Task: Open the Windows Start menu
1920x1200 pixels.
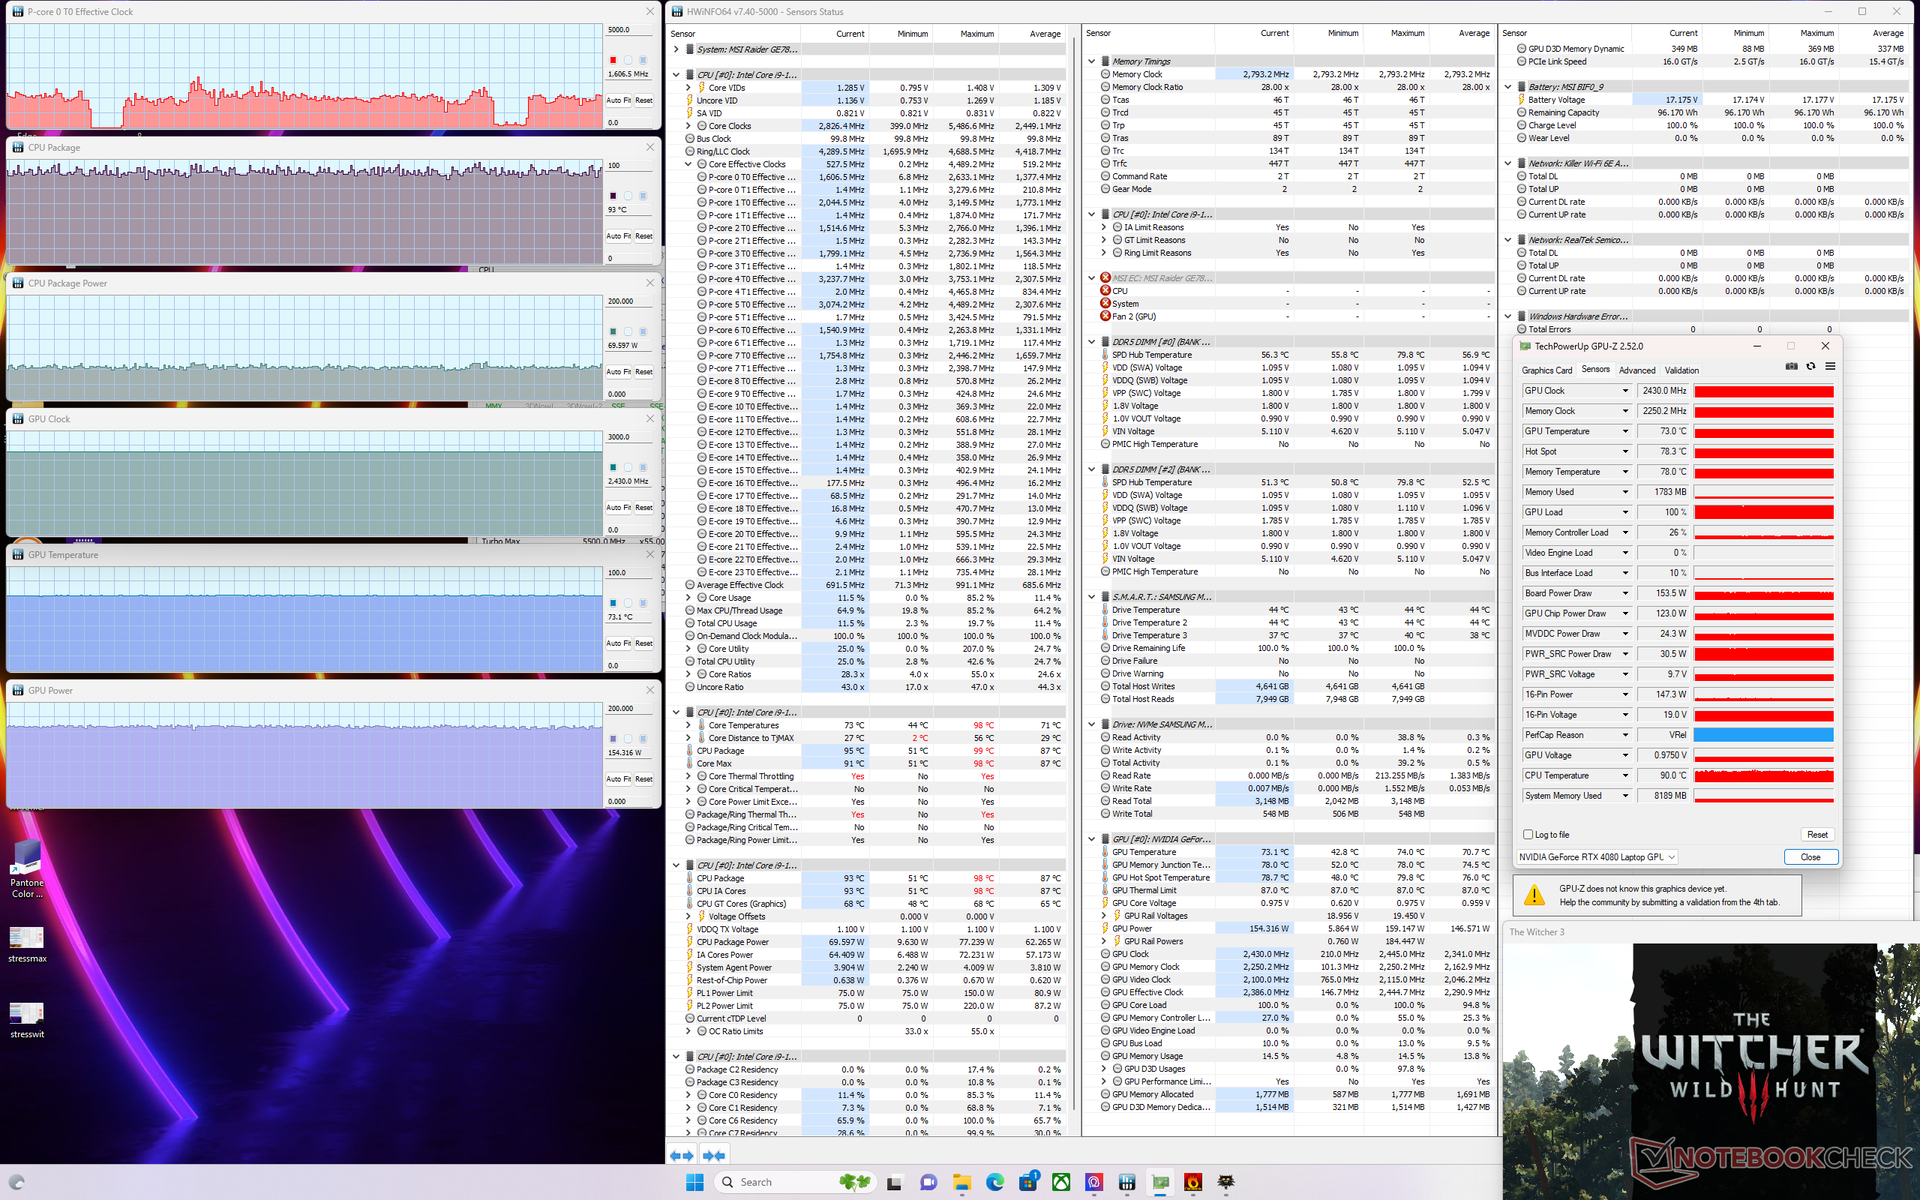Action: pyautogui.click(x=695, y=1182)
